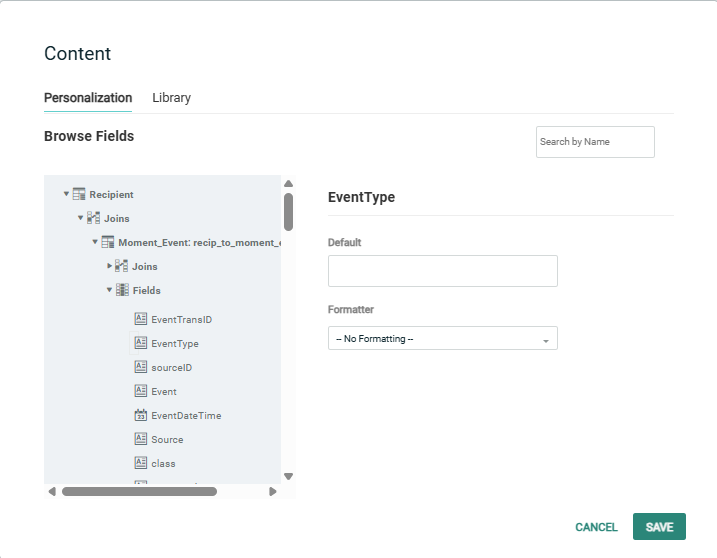Image resolution: width=717 pixels, height=558 pixels.
Task: Click the class field icon
Action: (141, 464)
